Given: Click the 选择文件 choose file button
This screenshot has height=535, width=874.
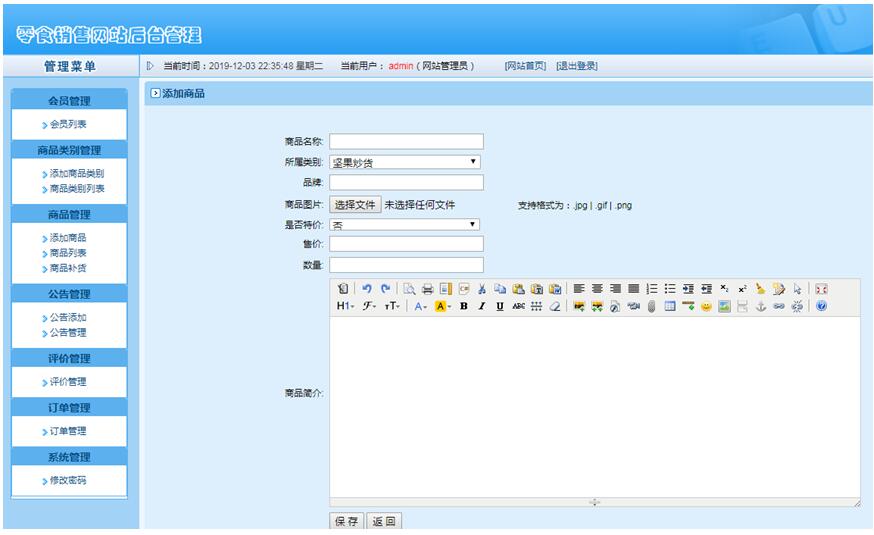Looking at the screenshot, I should pos(355,205).
